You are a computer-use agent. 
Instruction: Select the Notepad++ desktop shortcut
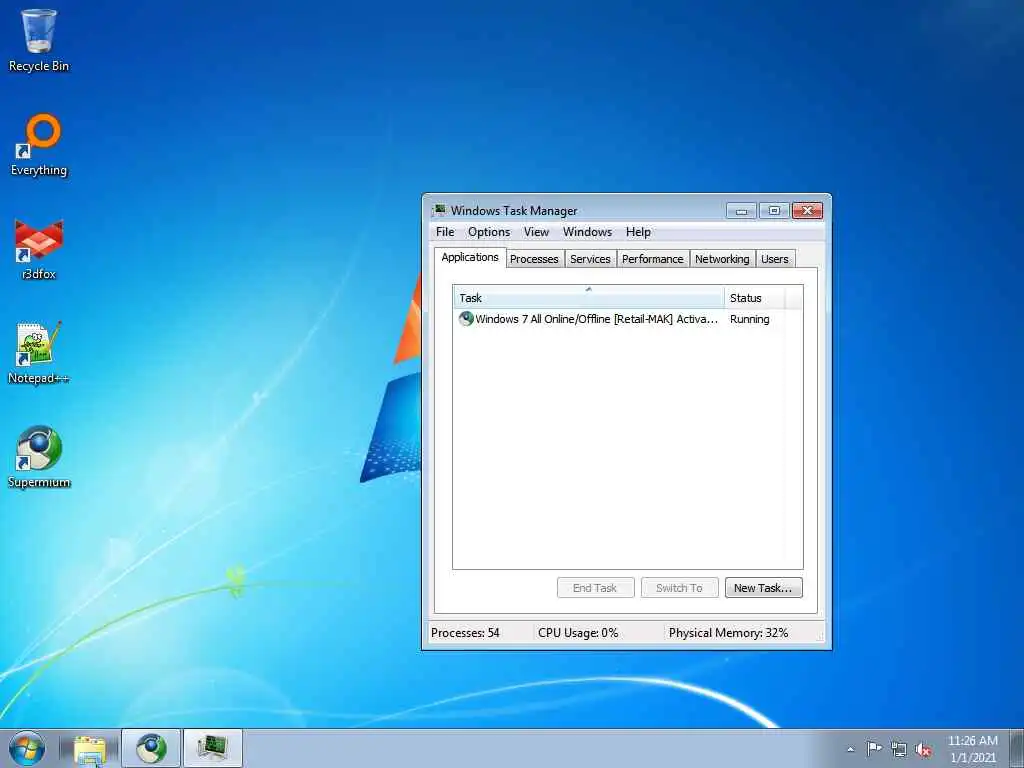click(39, 353)
